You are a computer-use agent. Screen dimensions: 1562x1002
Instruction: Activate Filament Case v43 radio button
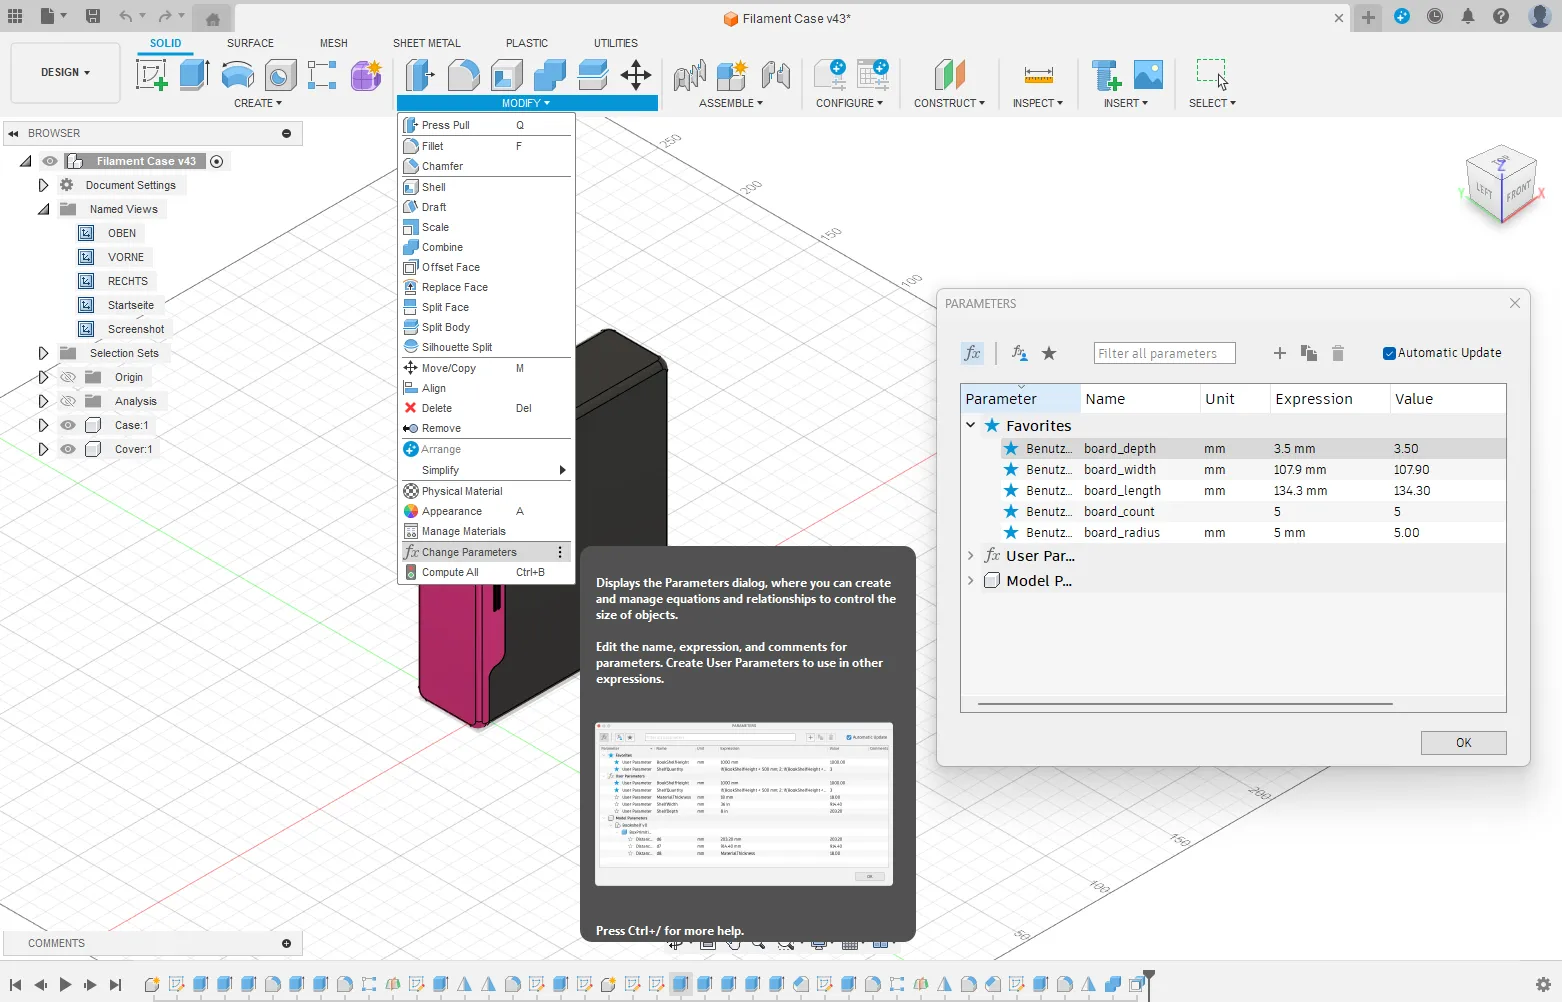tap(217, 161)
